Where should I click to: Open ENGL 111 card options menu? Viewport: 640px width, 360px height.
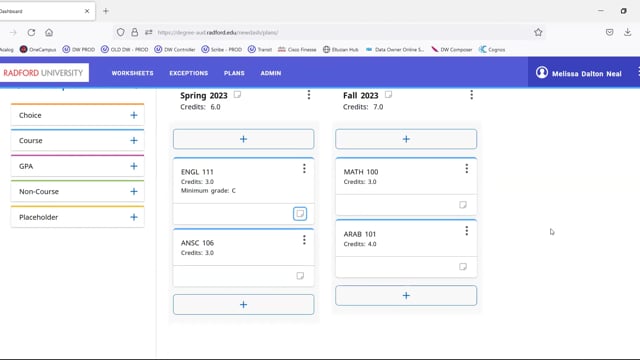(304, 169)
